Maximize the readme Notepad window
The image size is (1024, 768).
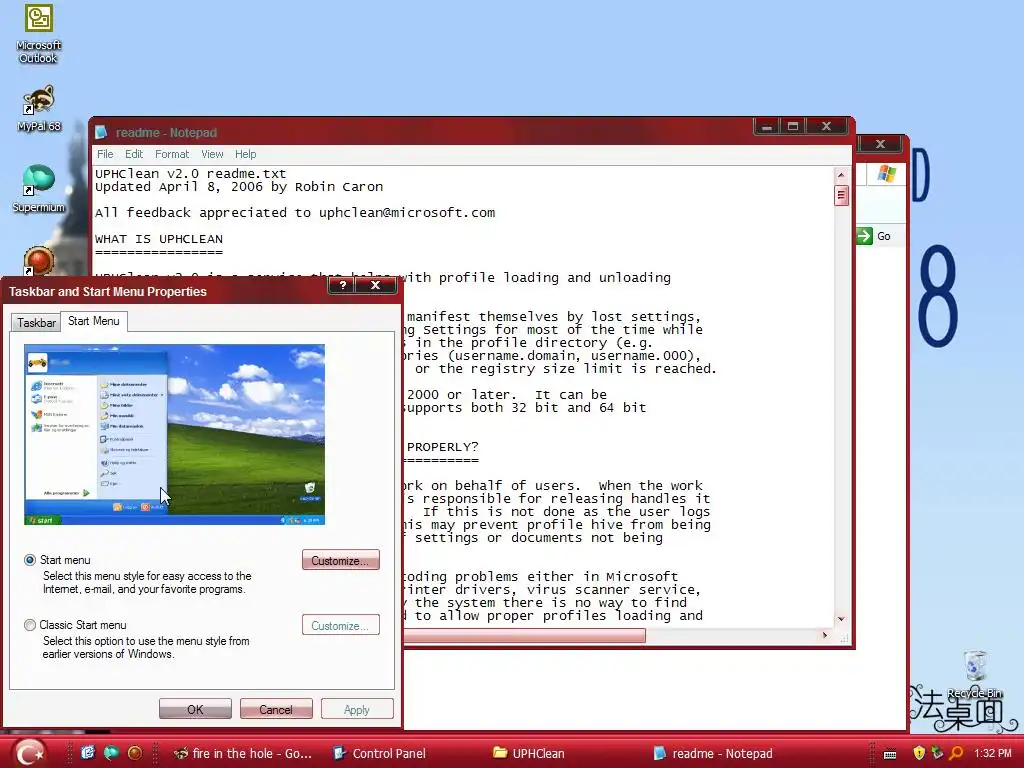tap(793, 126)
